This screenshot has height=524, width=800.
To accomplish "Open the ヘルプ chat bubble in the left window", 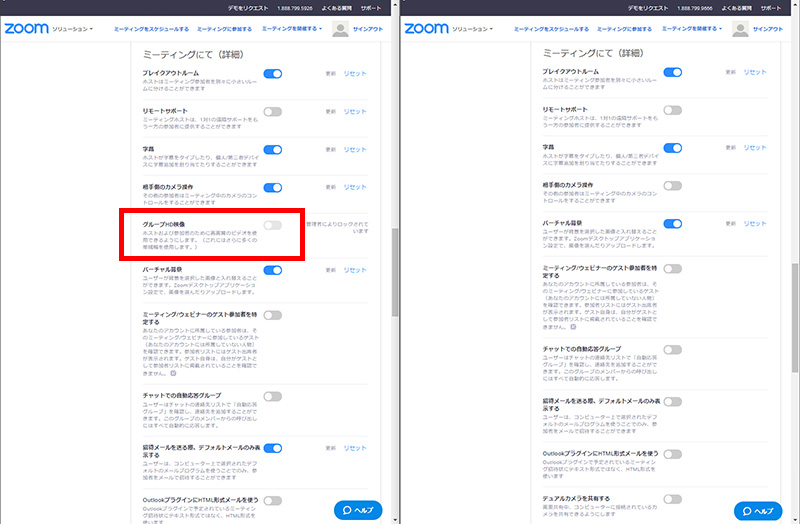I will 358,509.
